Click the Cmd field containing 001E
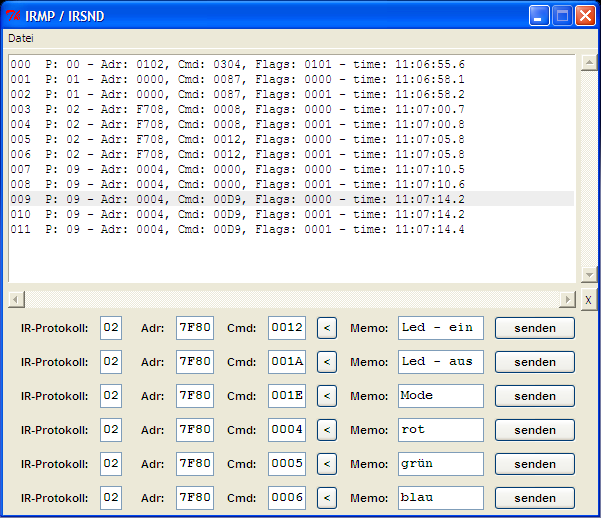 pyautogui.click(x=287, y=396)
